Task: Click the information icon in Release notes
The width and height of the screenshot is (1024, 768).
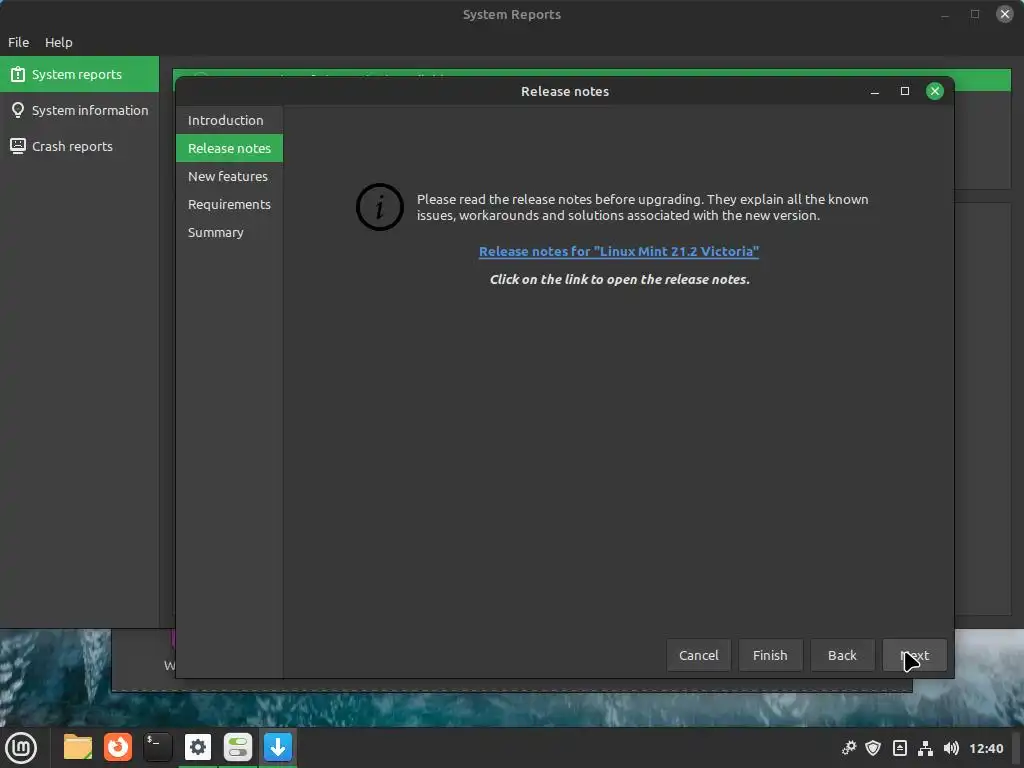Action: coord(379,207)
